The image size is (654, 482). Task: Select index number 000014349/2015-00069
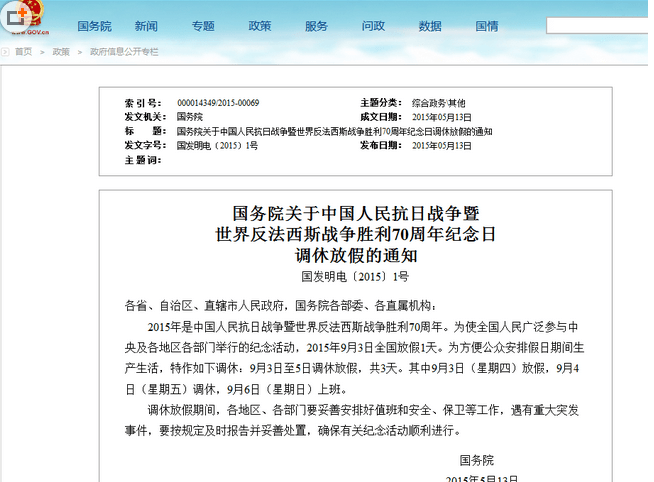coord(218,103)
